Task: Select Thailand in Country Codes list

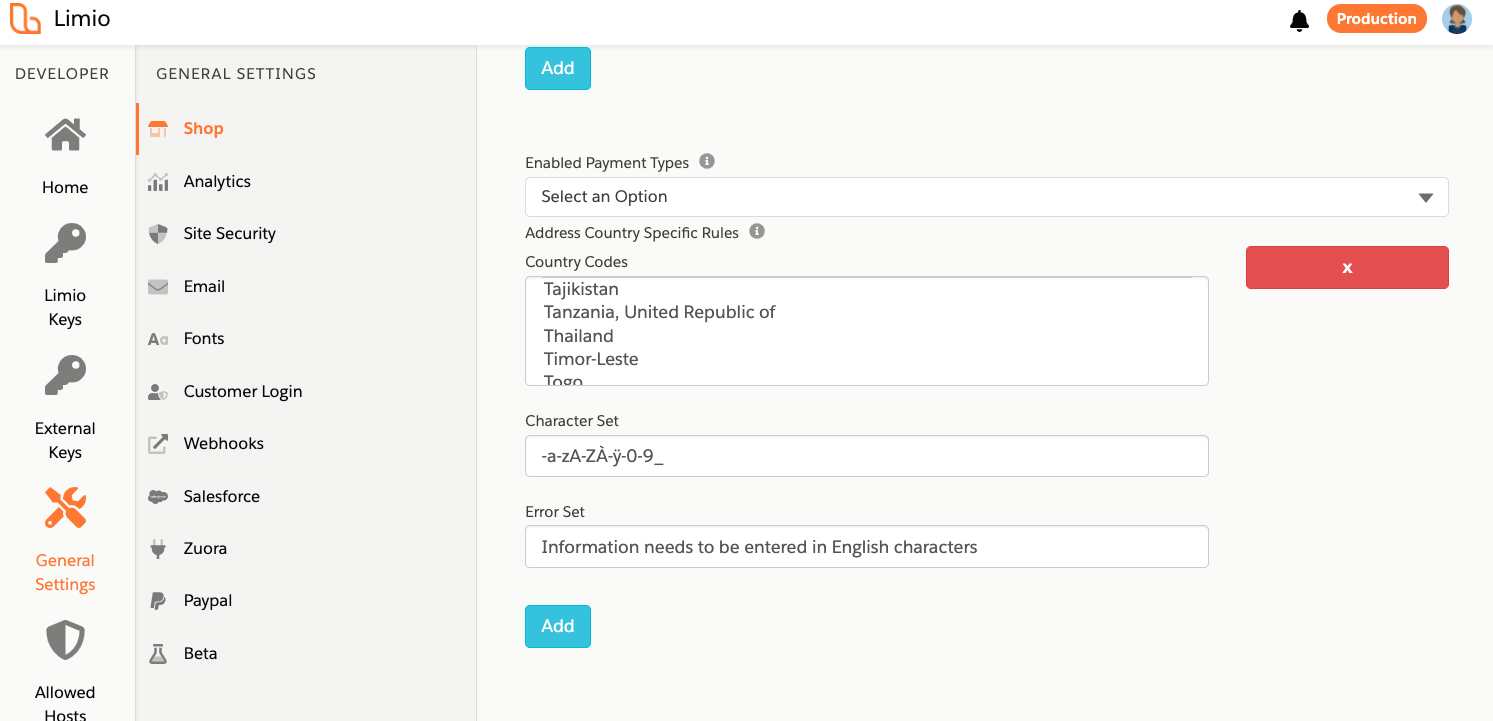Action: point(579,336)
